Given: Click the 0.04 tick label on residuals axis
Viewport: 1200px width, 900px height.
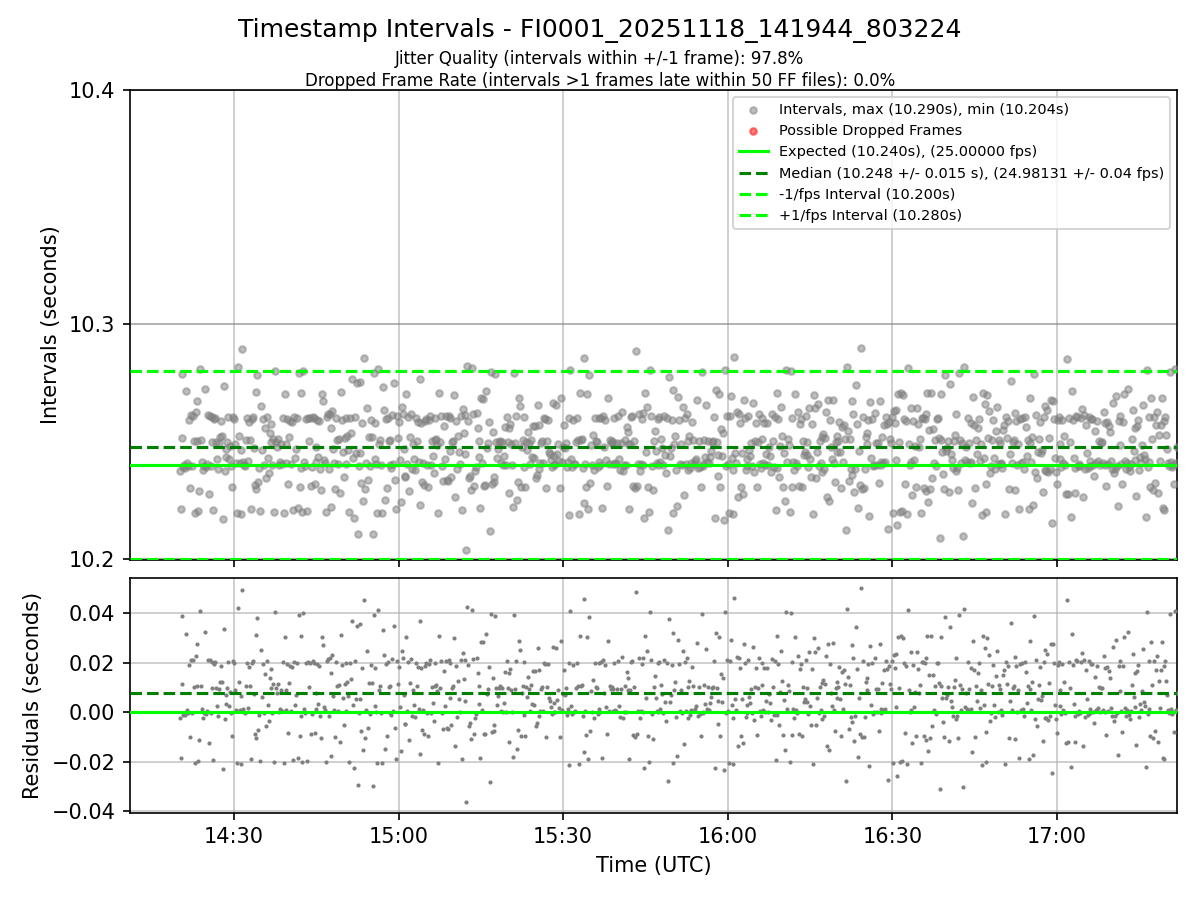Looking at the screenshot, I should point(96,613).
